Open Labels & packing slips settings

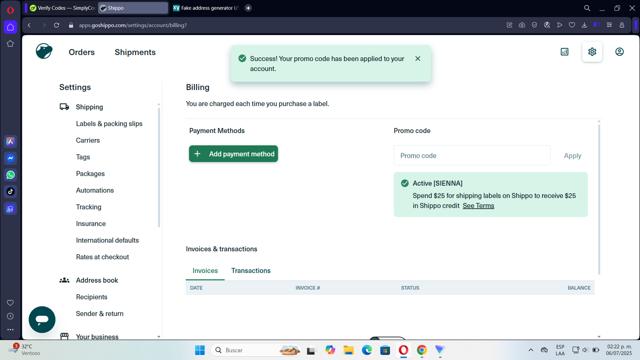pos(109,124)
